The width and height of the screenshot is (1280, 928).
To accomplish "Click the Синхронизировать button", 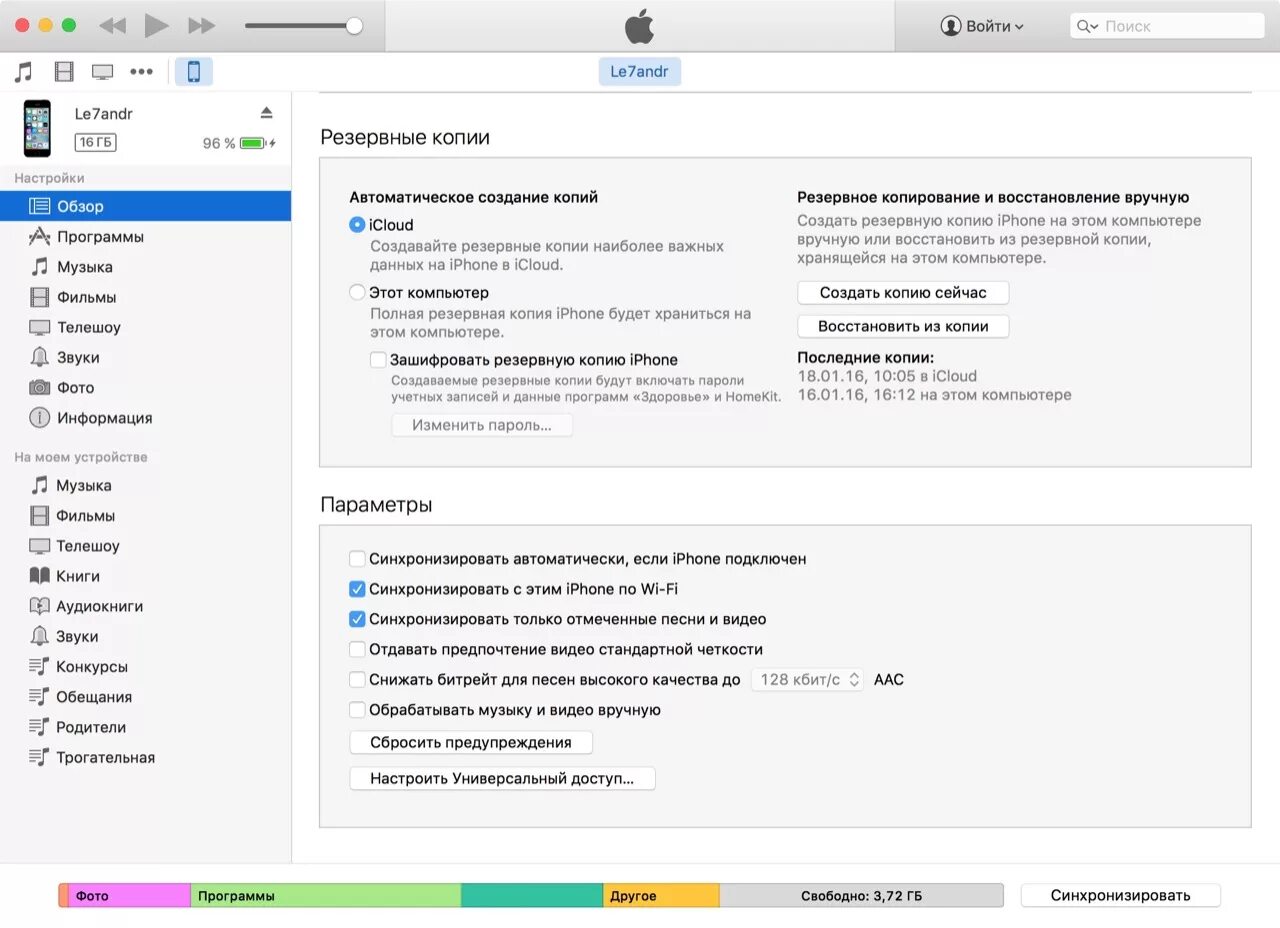I will [1120, 896].
